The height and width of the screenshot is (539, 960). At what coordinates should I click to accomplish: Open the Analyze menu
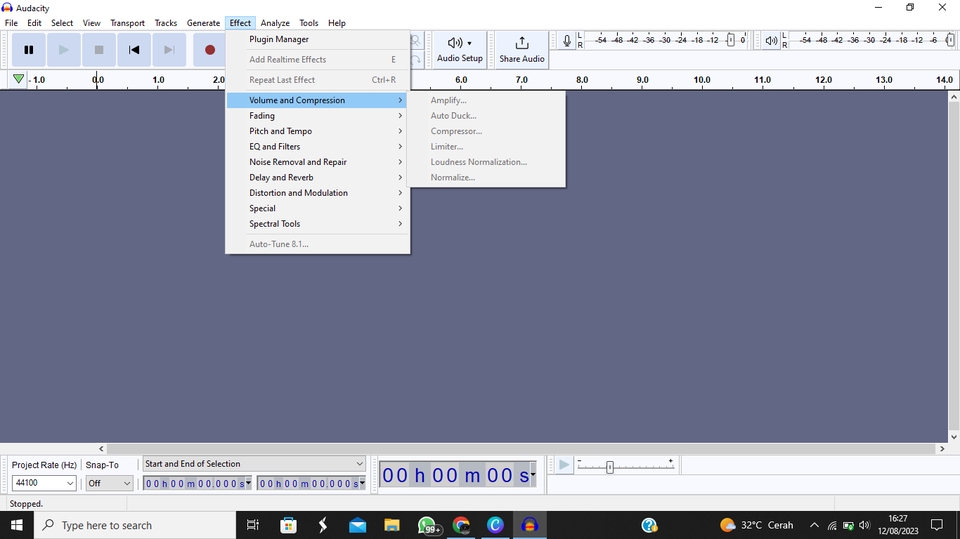click(275, 23)
